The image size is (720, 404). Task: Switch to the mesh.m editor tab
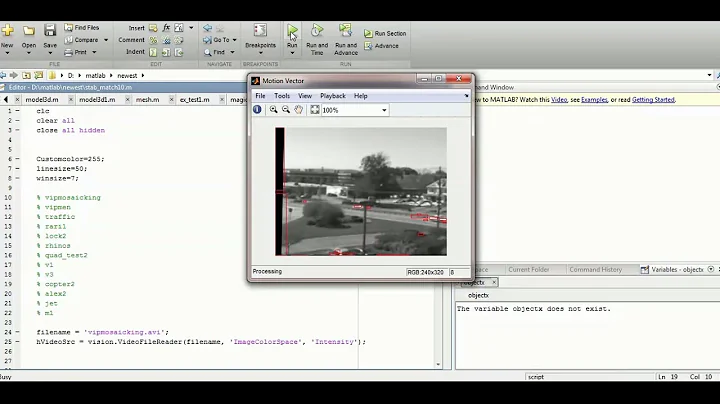click(x=147, y=100)
